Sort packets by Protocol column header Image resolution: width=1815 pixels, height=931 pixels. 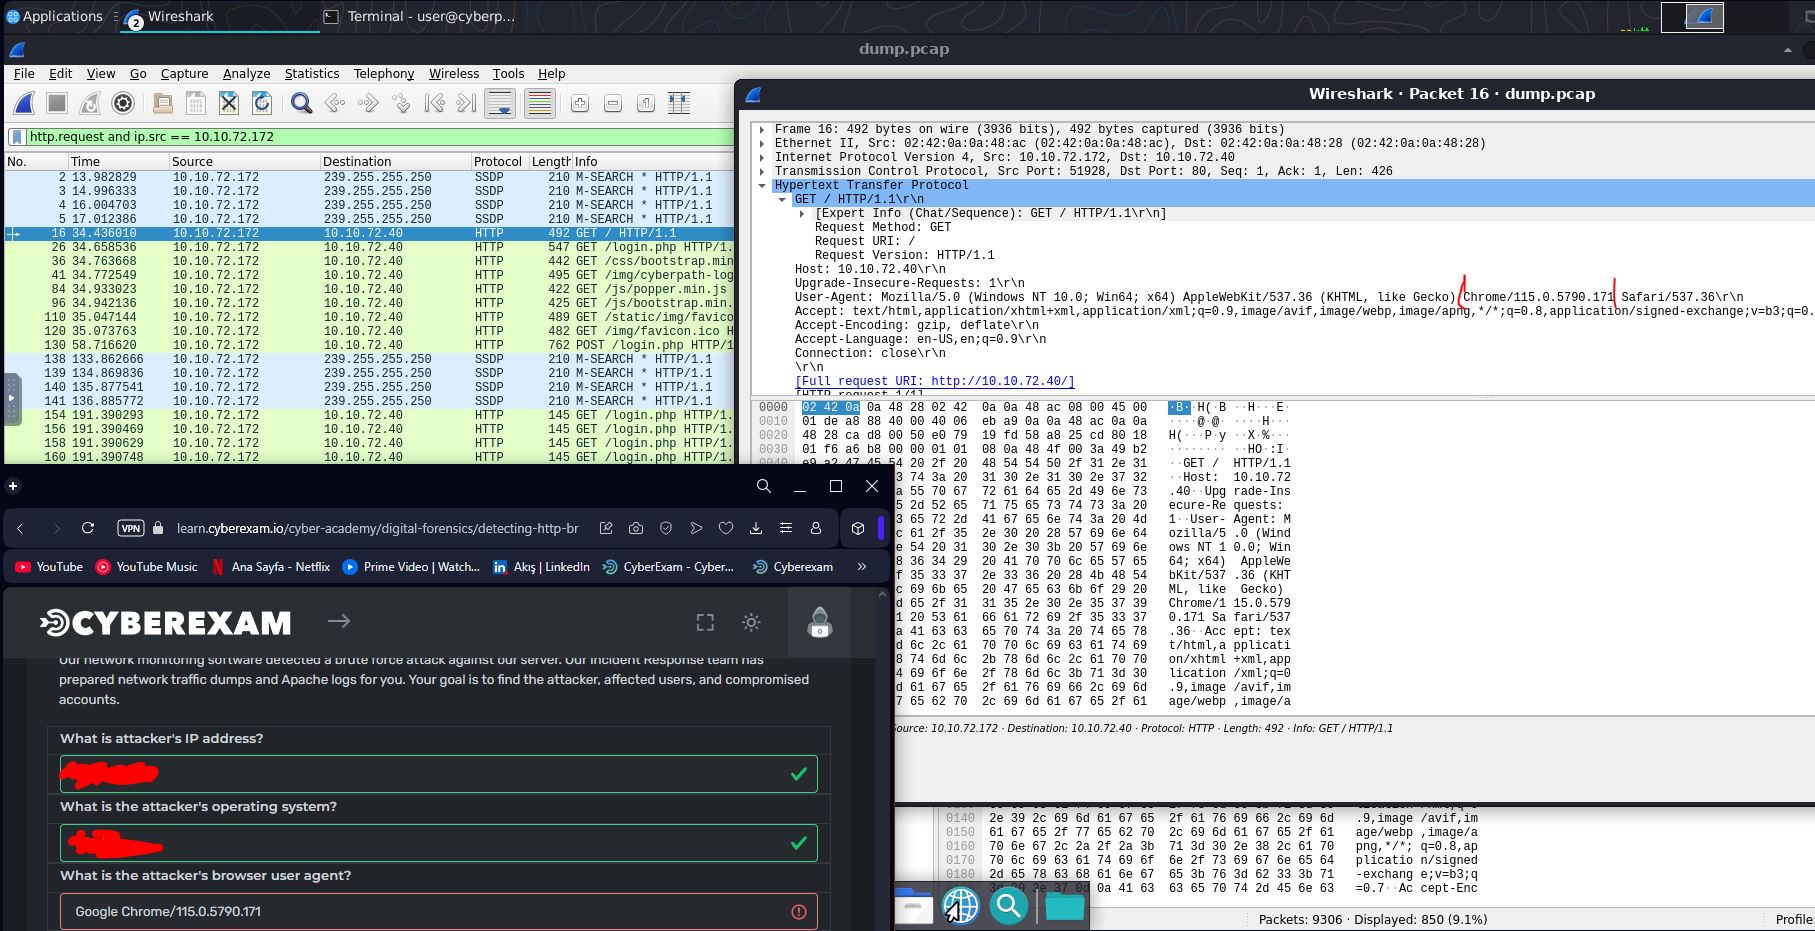499,161
